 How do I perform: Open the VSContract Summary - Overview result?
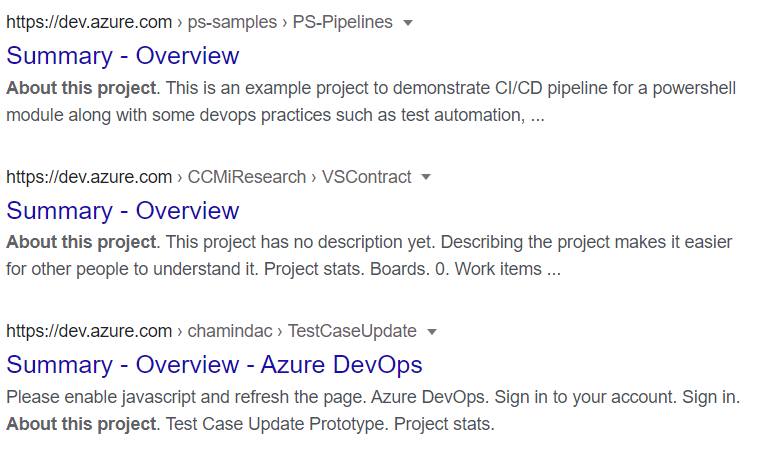(123, 211)
